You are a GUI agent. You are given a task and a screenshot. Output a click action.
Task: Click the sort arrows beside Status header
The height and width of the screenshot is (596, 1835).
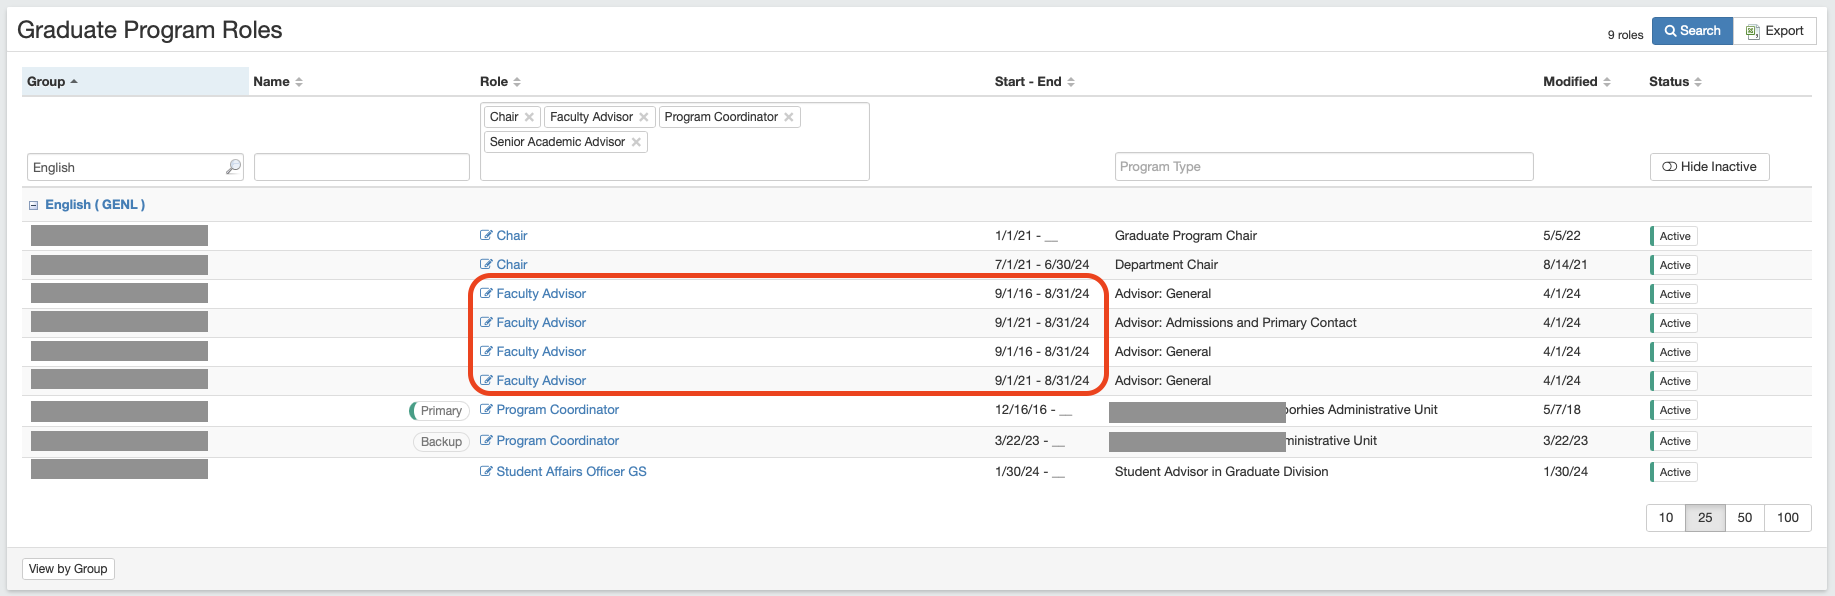[1698, 82]
